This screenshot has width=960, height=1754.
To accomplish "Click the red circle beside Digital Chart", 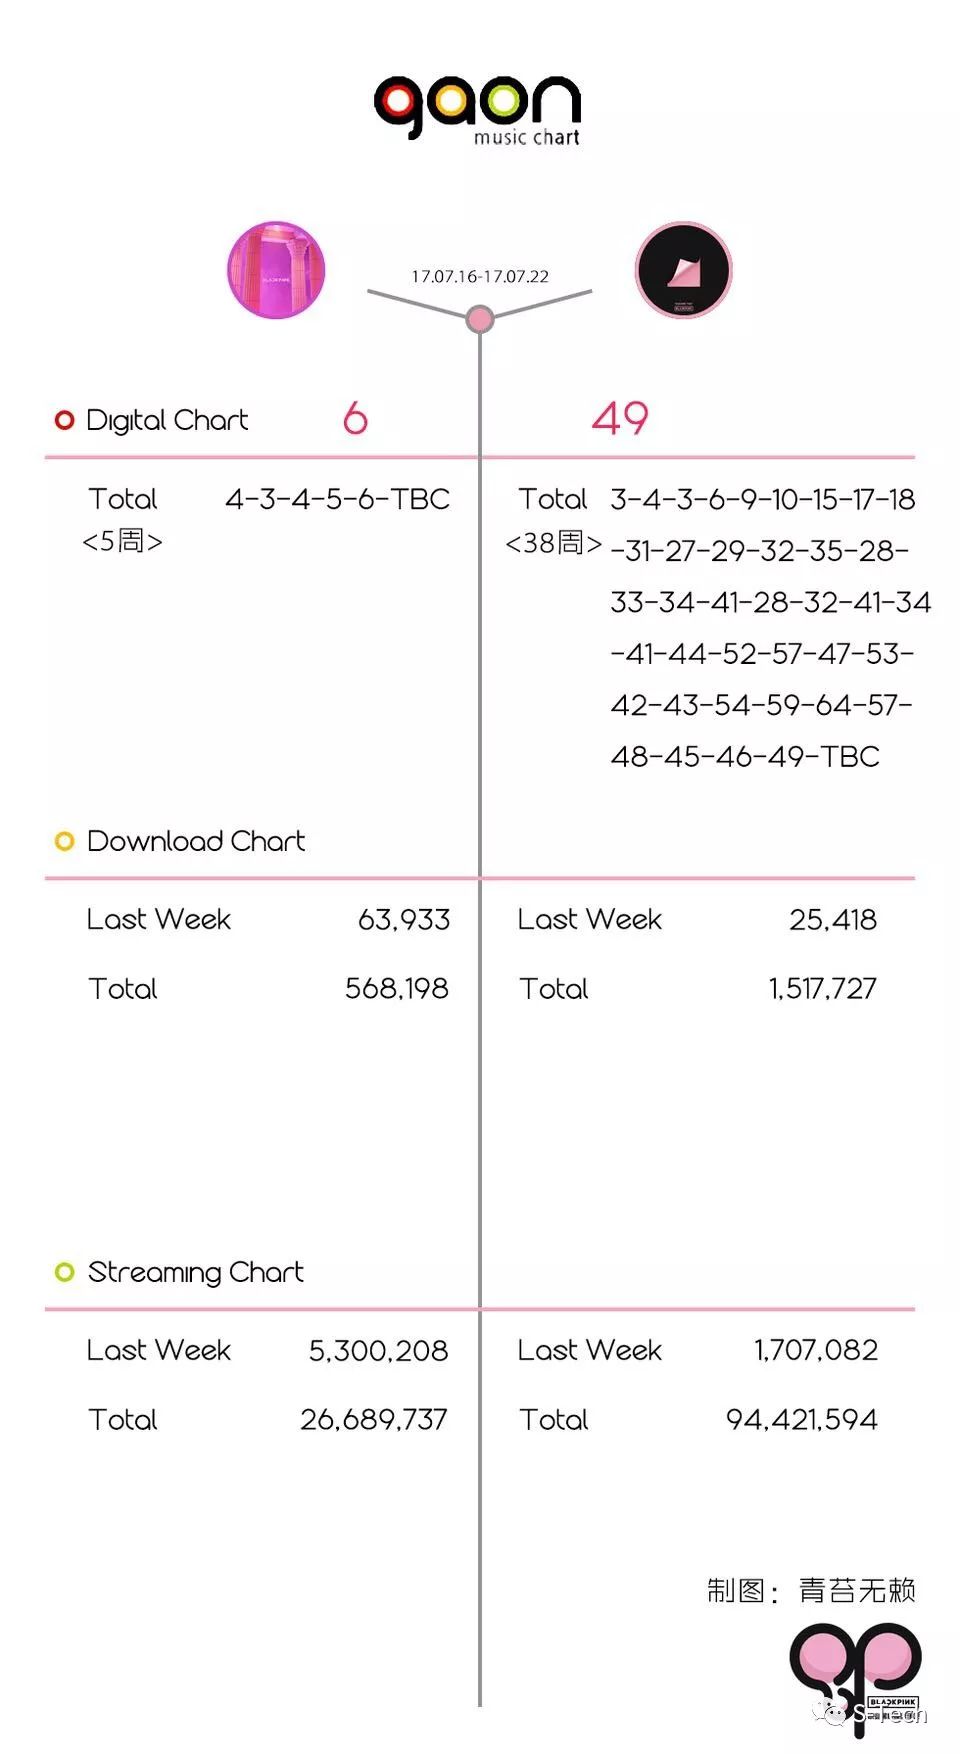I will (65, 420).
